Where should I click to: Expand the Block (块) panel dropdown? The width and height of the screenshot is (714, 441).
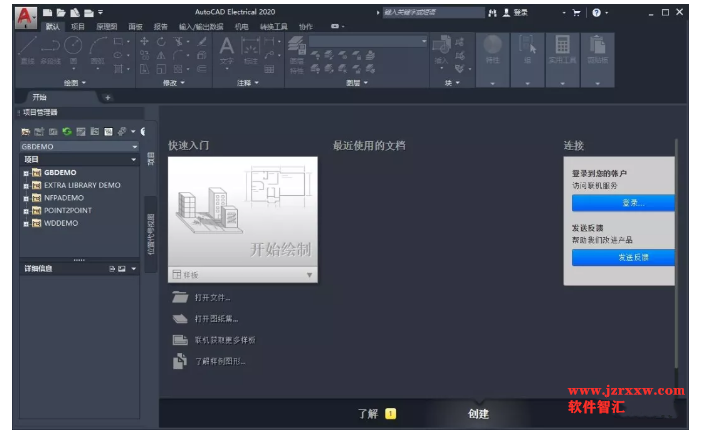coord(452,83)
